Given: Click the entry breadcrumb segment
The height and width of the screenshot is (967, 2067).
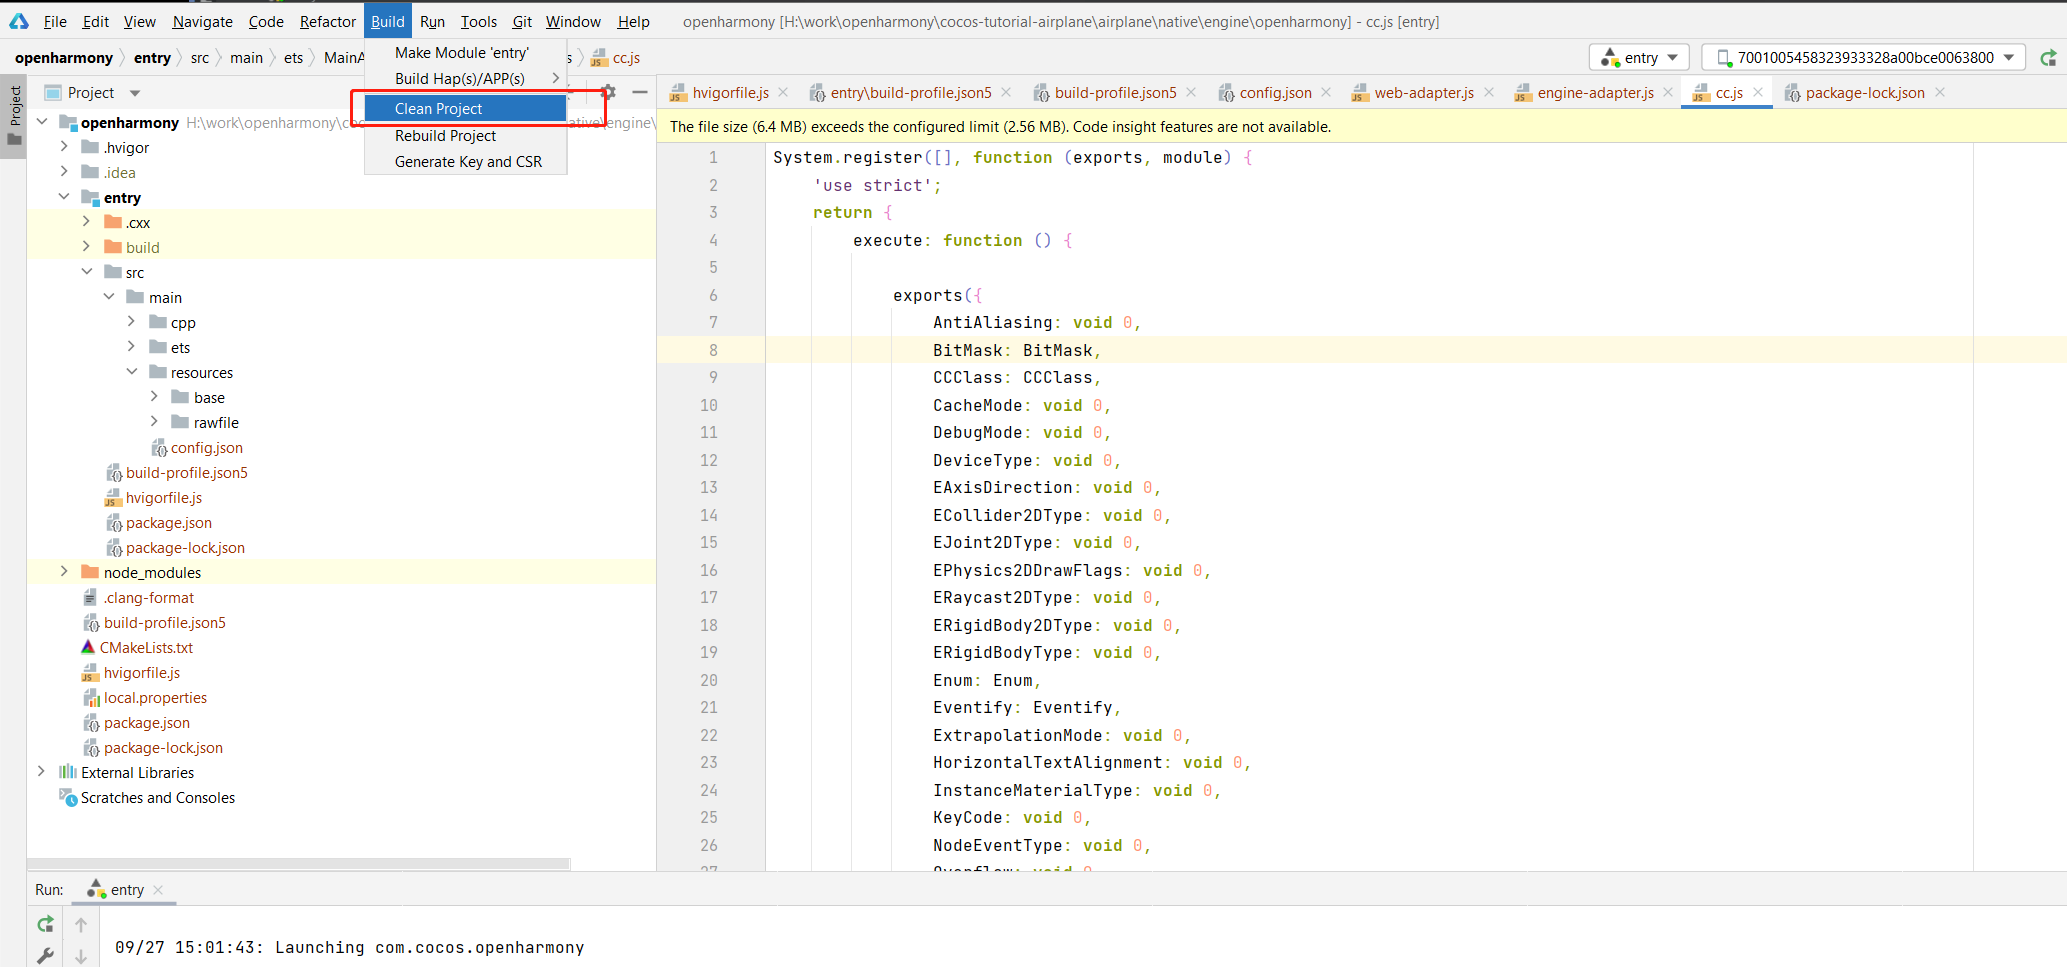Looking at the screenshot, I should (152, 58).
